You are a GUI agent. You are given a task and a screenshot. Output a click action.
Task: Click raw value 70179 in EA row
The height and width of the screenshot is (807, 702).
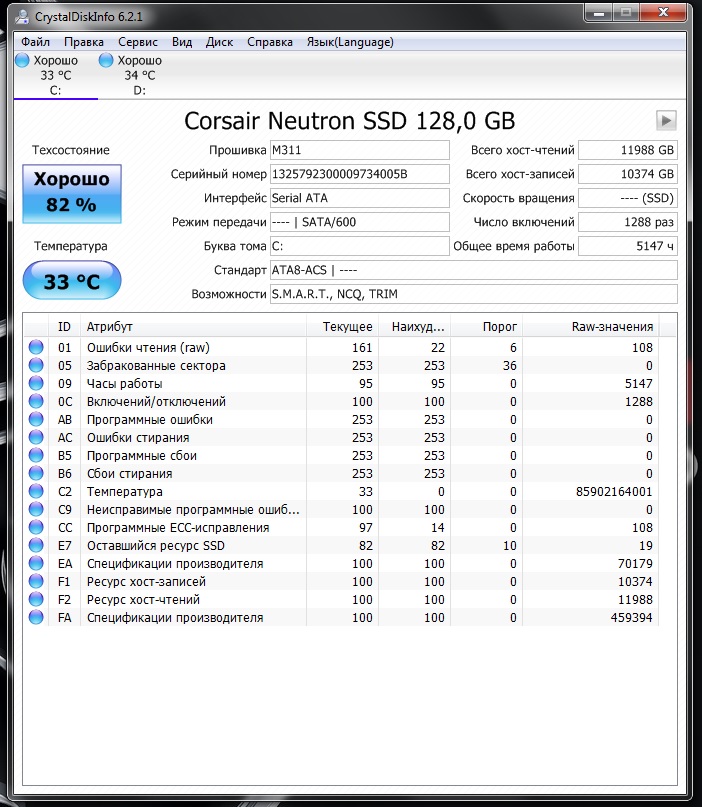[635, 564]
